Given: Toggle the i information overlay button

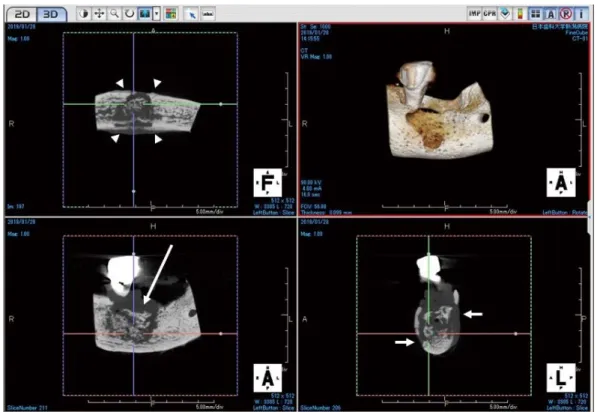Looking at the screenshot, I should pos(581,14).
